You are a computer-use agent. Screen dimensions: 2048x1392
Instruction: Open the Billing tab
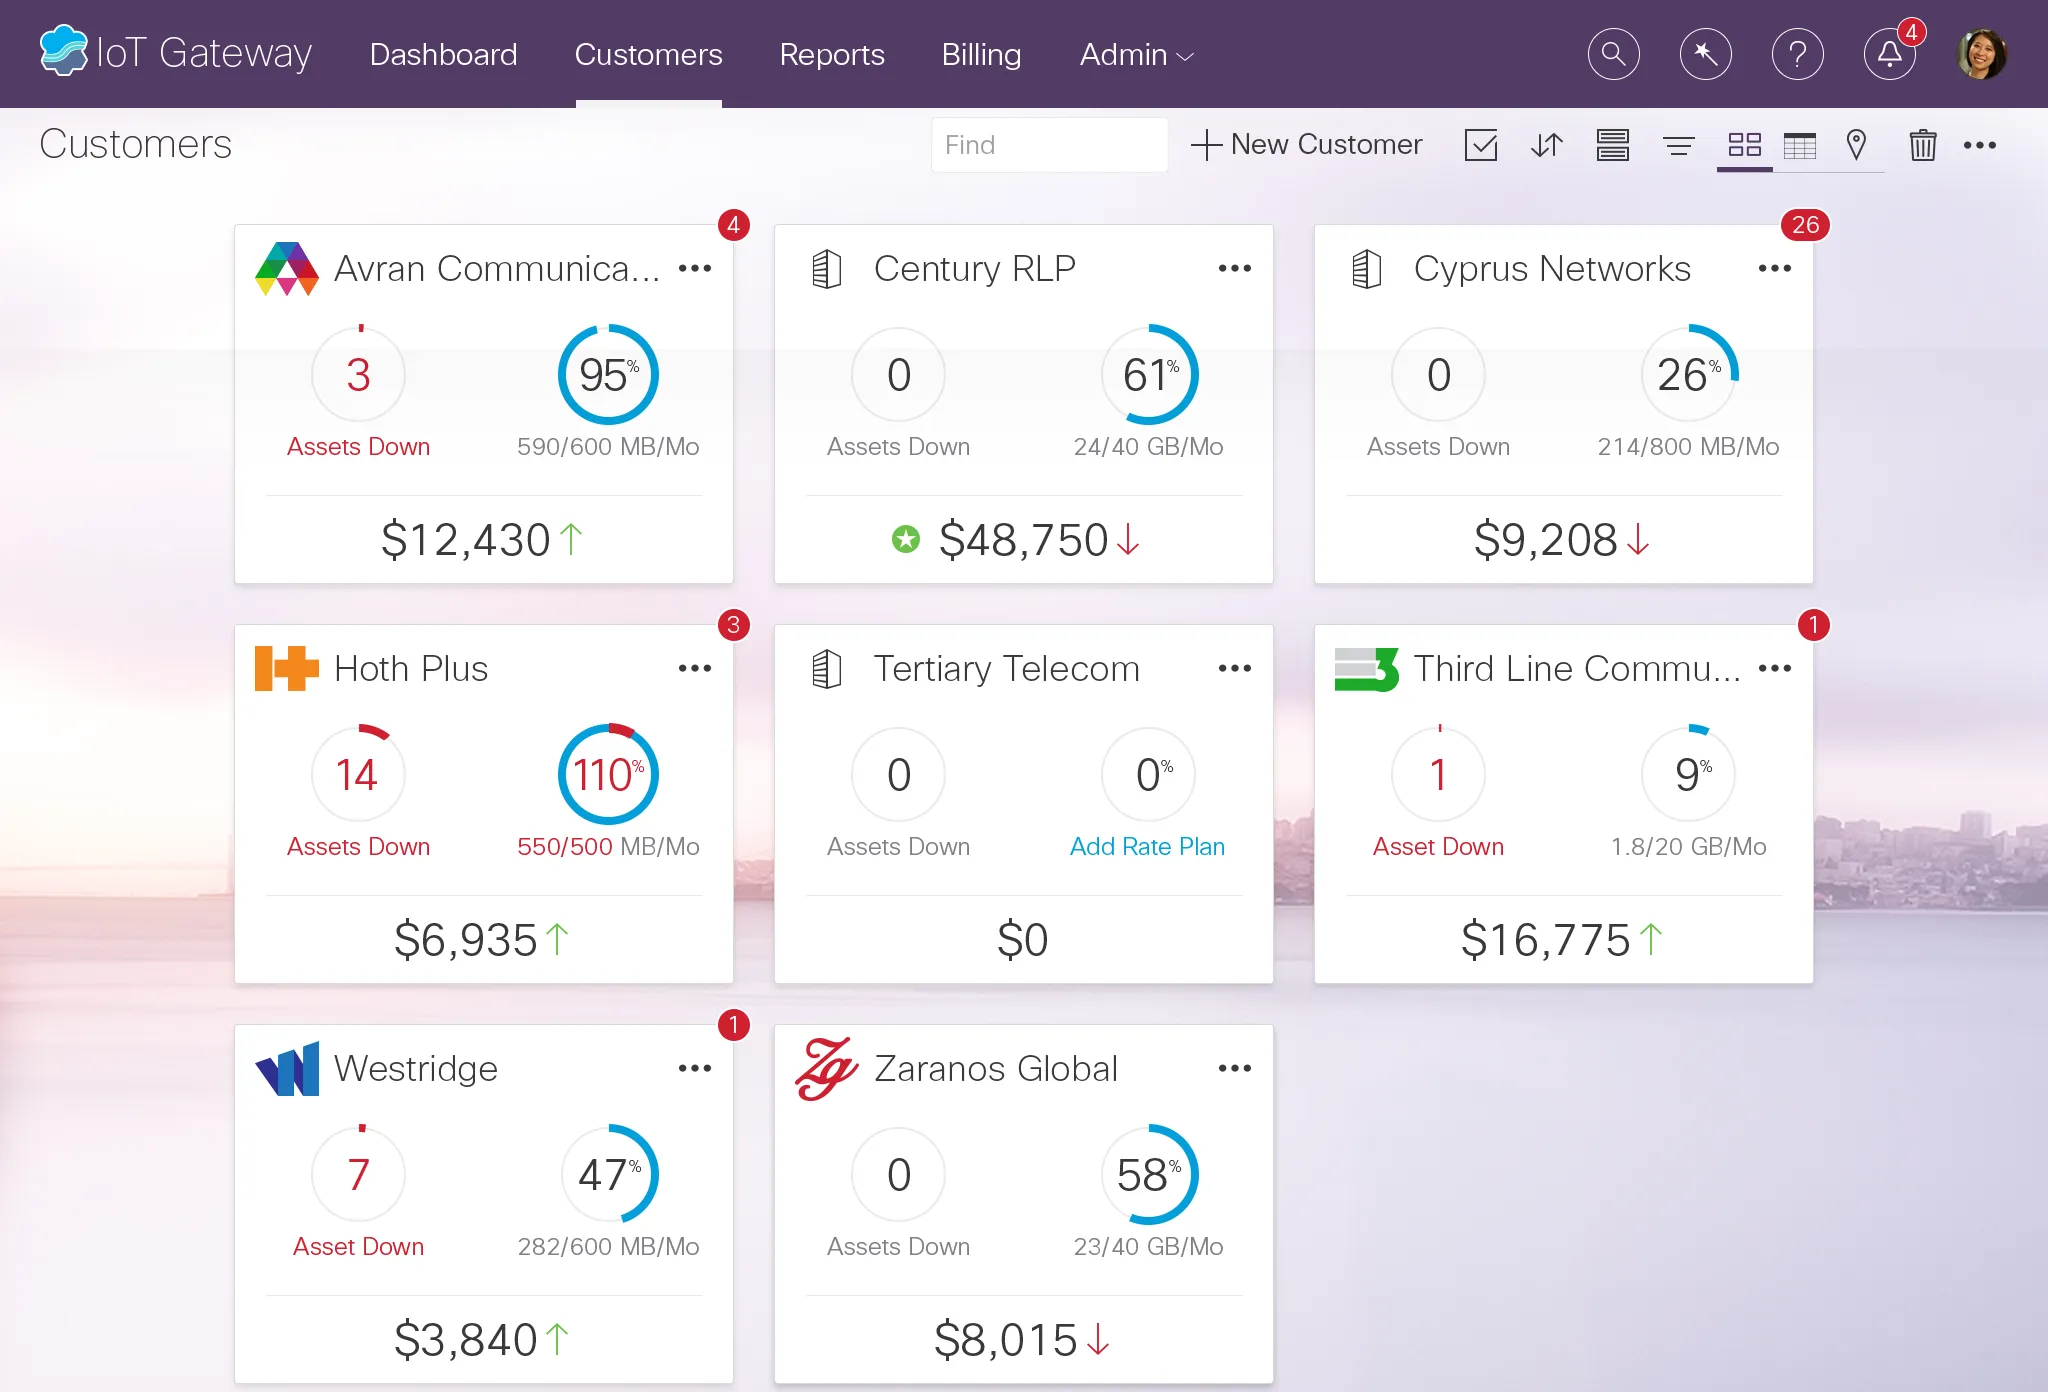[x=981, y=55]
